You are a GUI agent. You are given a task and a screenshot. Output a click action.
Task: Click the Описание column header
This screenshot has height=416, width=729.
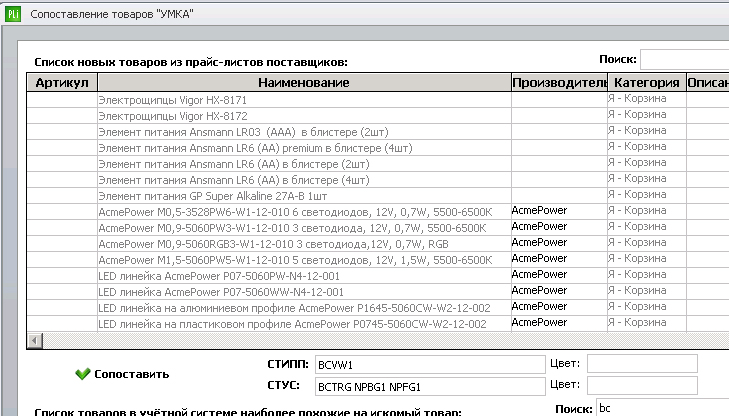point(708,83)
